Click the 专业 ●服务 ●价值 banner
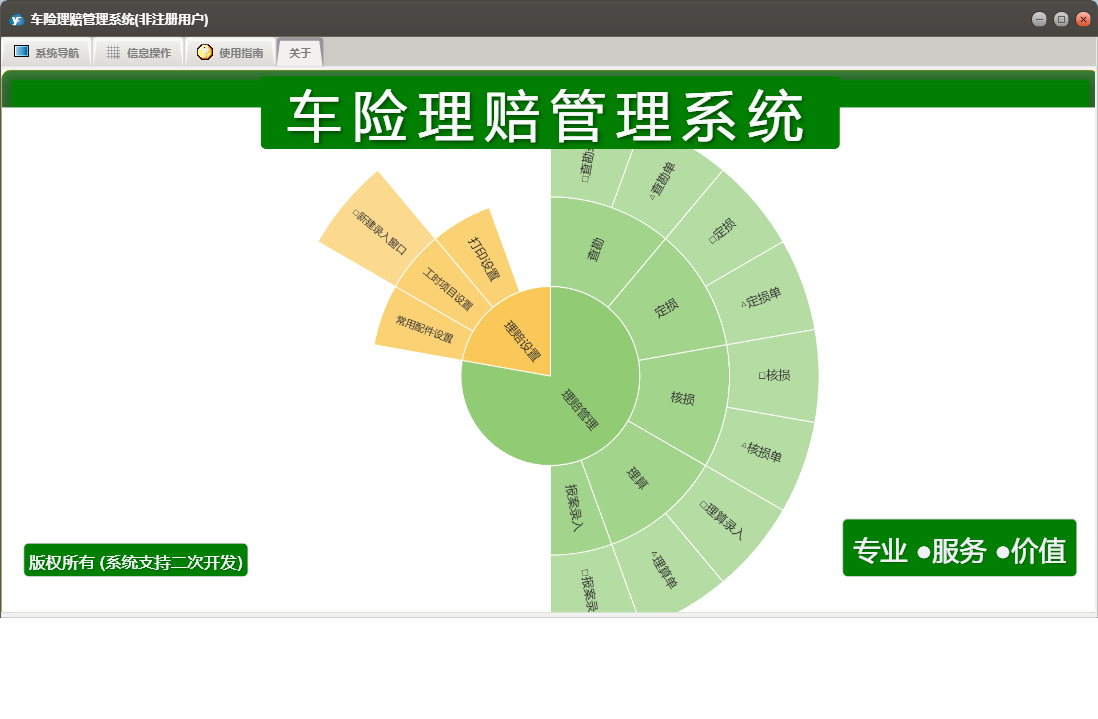Screen dimensions: 1098x719 959,549
